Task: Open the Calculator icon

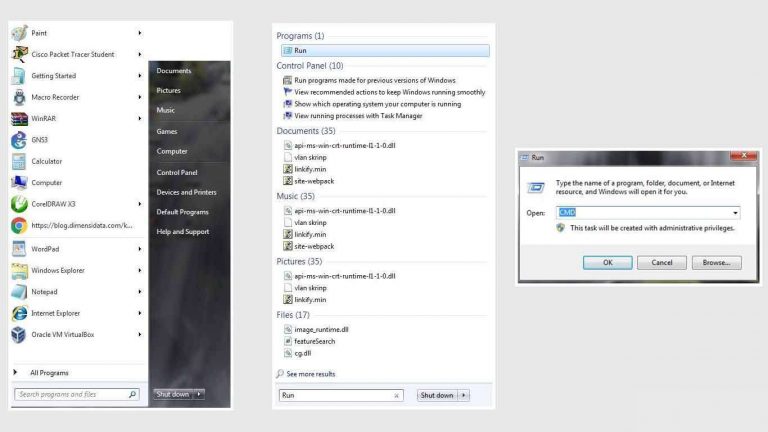Action: point(19,161)
